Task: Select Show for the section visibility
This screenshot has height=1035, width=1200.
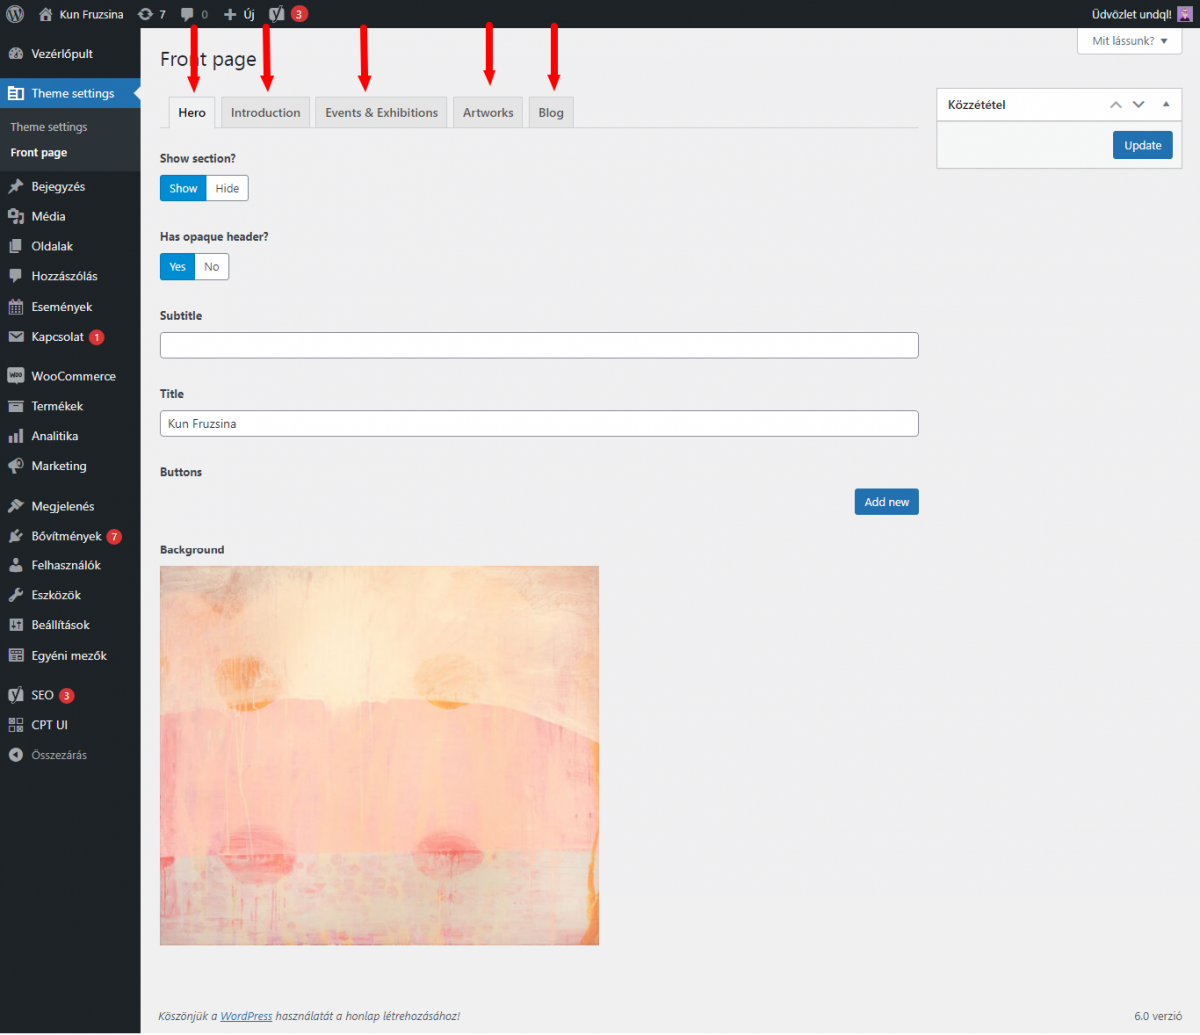Action: (183, 188)
